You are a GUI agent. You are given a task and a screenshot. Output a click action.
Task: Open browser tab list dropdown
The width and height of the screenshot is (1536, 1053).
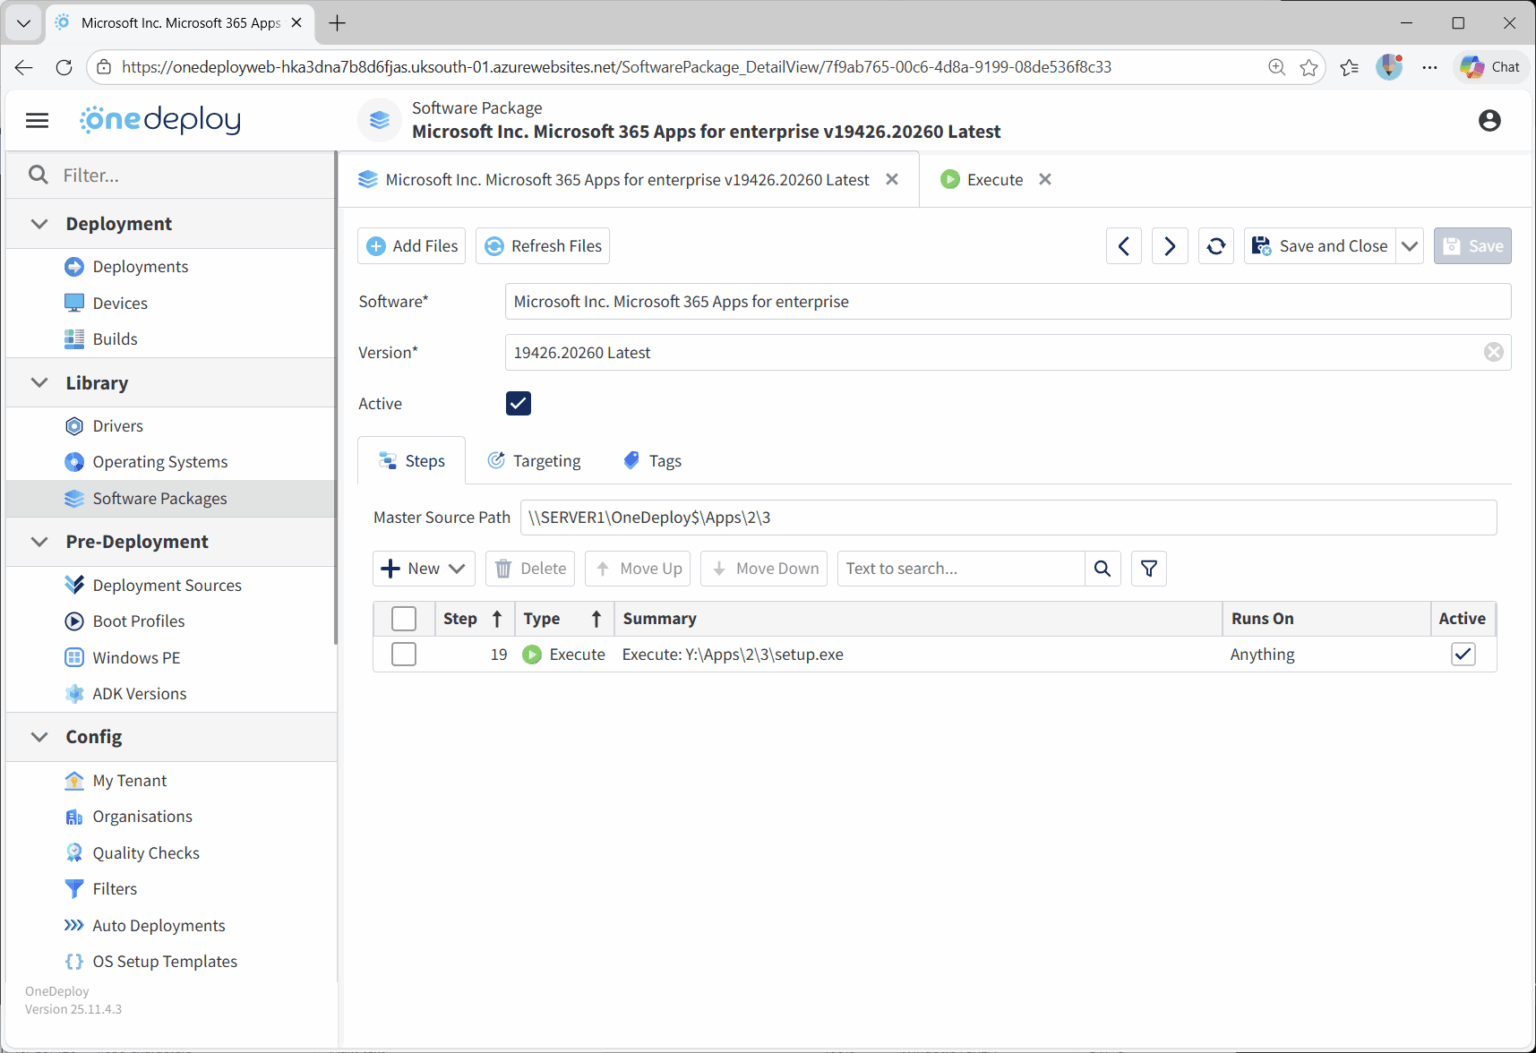24,22
